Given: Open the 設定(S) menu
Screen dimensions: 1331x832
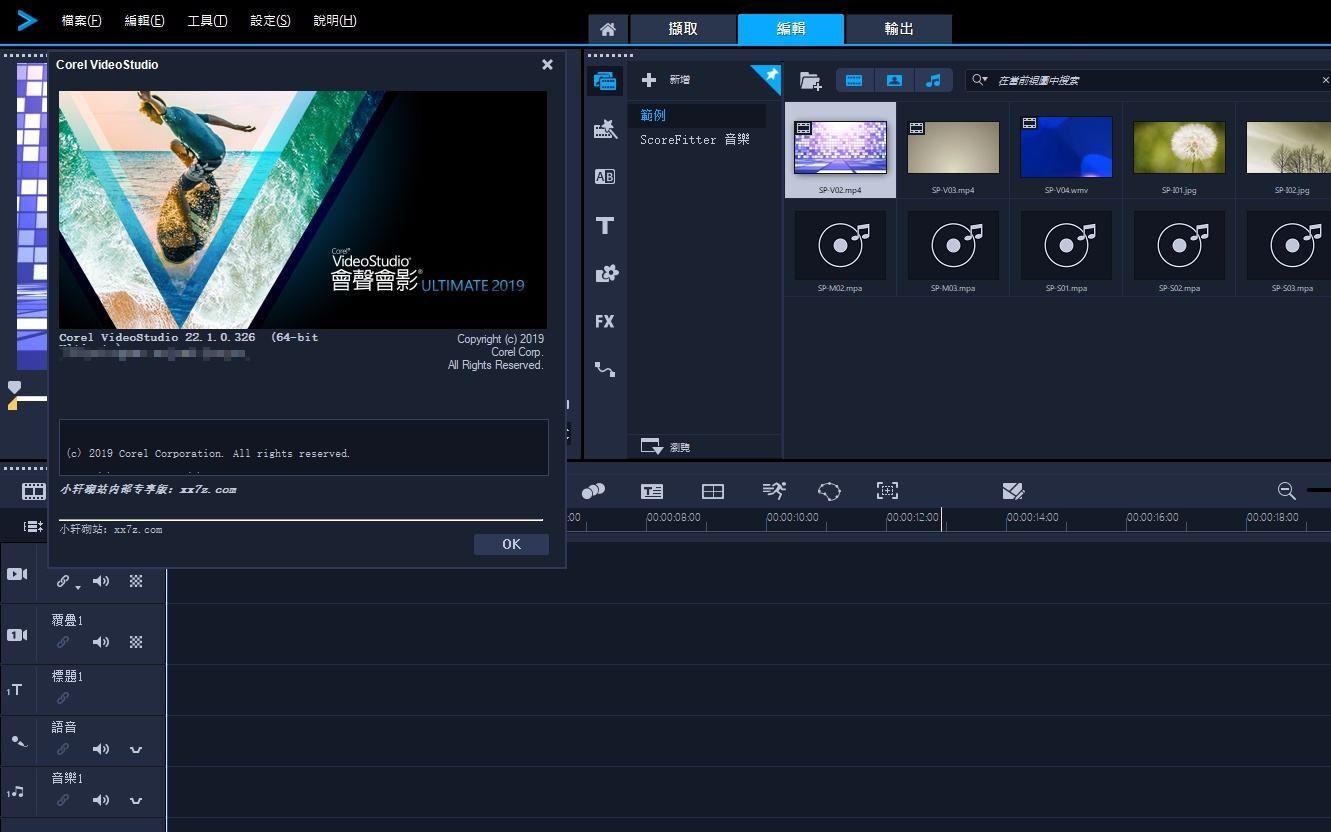Looking at the screenshot, I should [270, 21].
